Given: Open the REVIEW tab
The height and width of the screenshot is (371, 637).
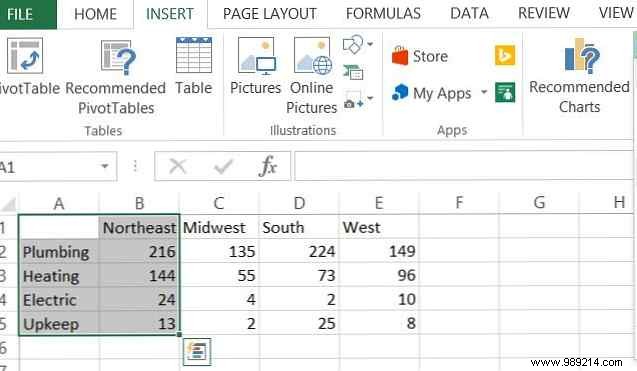Looking at the screenshot, I should [x=544, y=13].
